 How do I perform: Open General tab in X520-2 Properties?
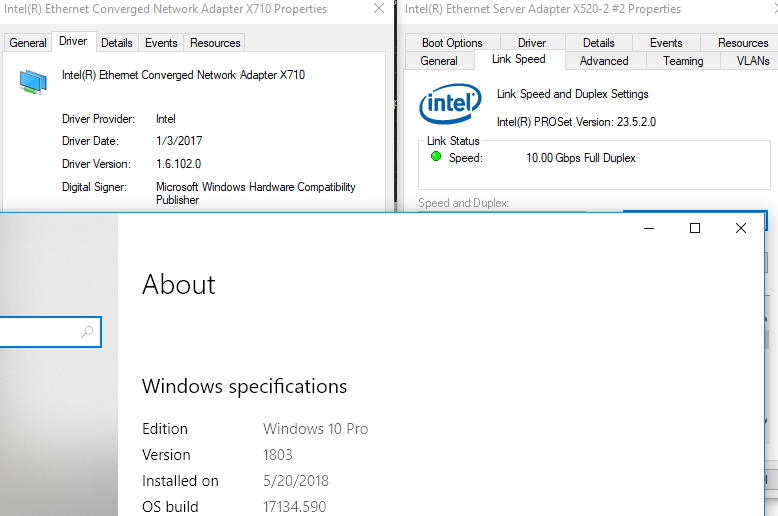tap(439, 61)
